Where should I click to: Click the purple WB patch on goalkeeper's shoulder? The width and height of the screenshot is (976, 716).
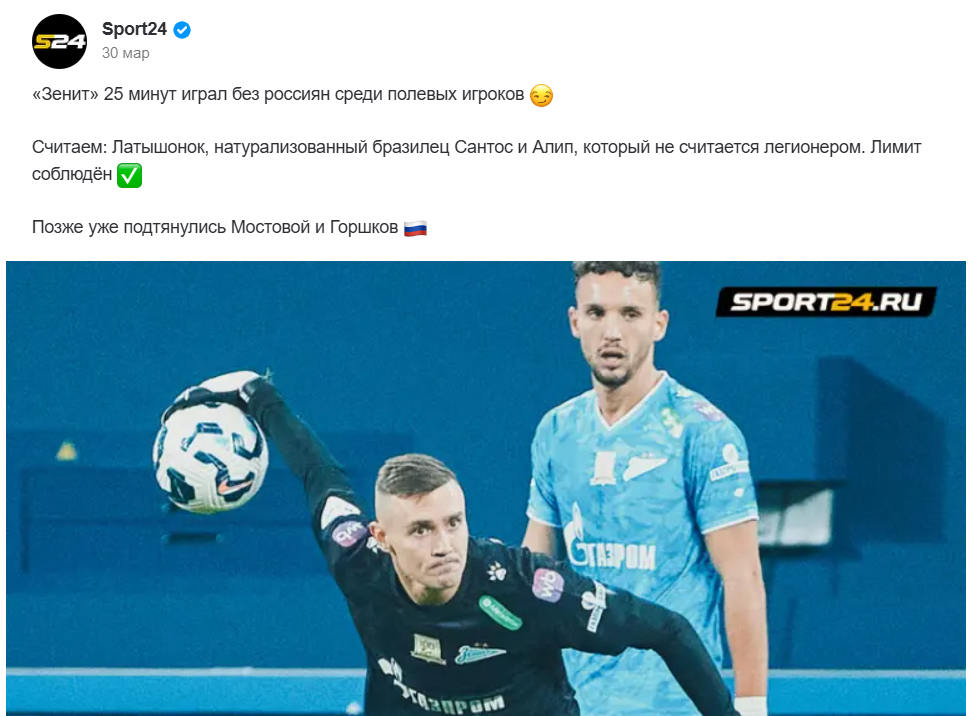click(548, 586)
